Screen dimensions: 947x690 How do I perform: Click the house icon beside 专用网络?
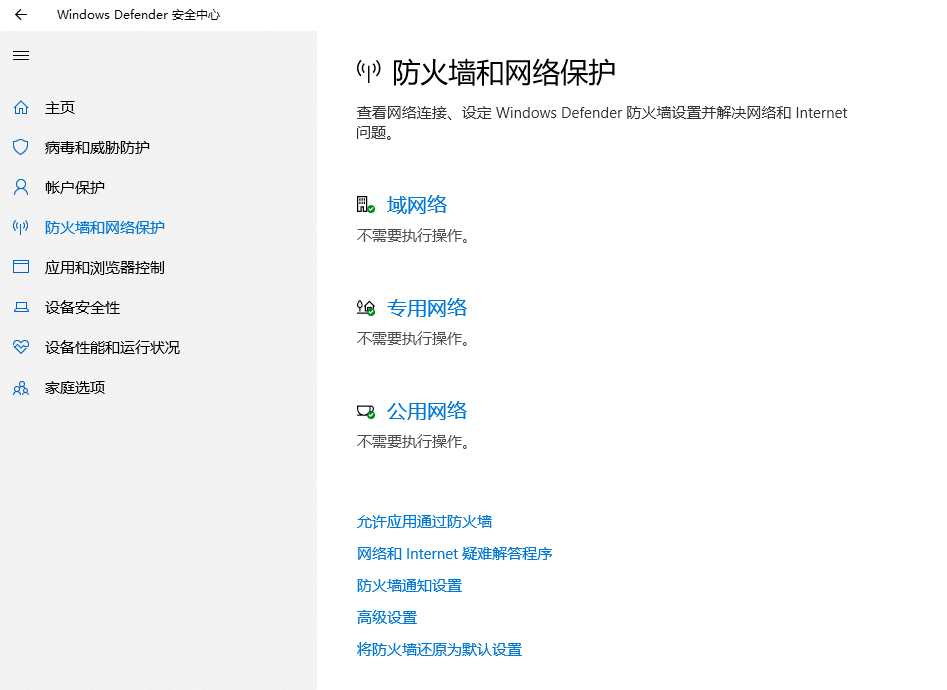365,308
